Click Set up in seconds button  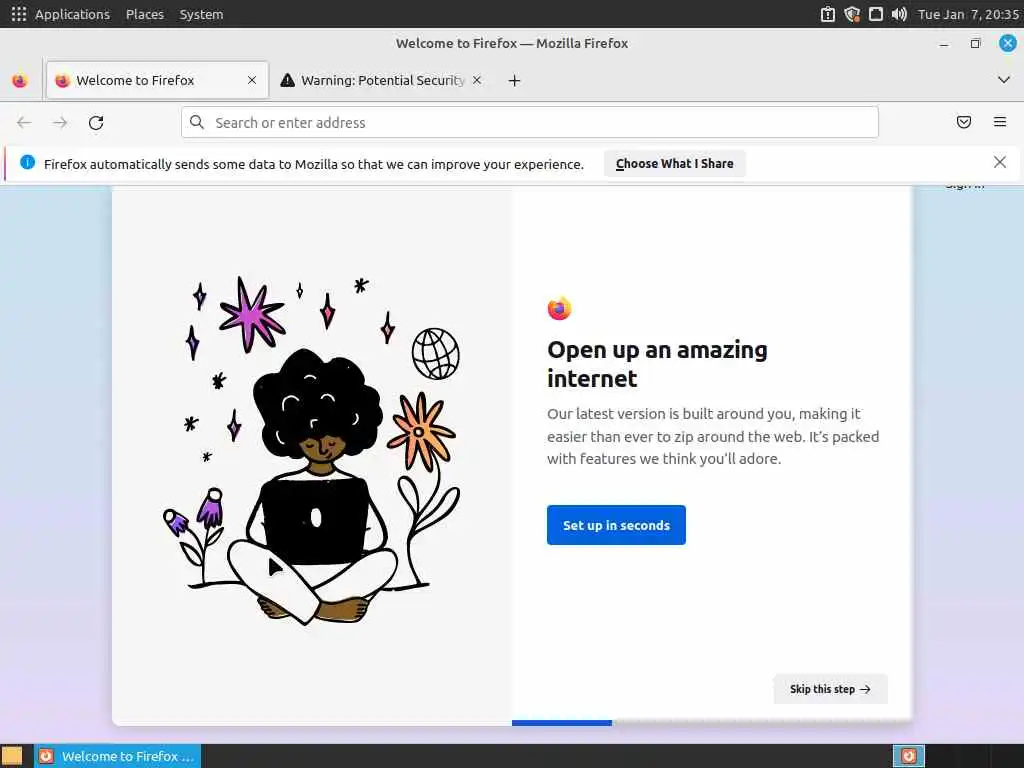click(x=616, y=525)
